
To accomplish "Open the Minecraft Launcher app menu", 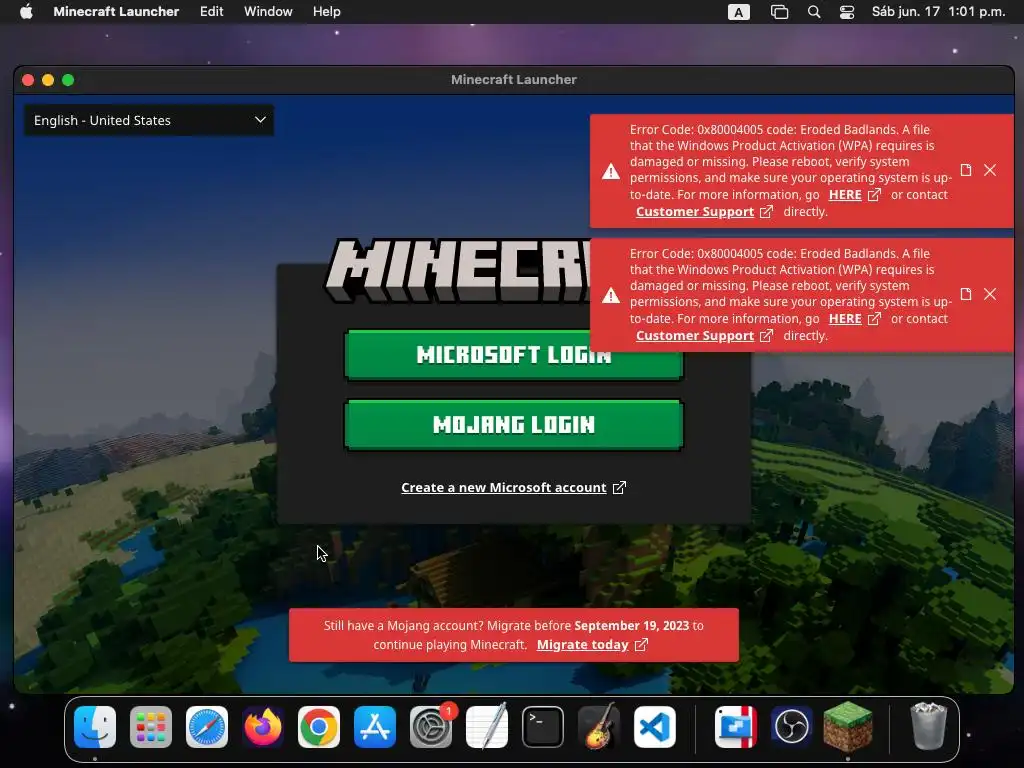I will (x=116, y=12).
